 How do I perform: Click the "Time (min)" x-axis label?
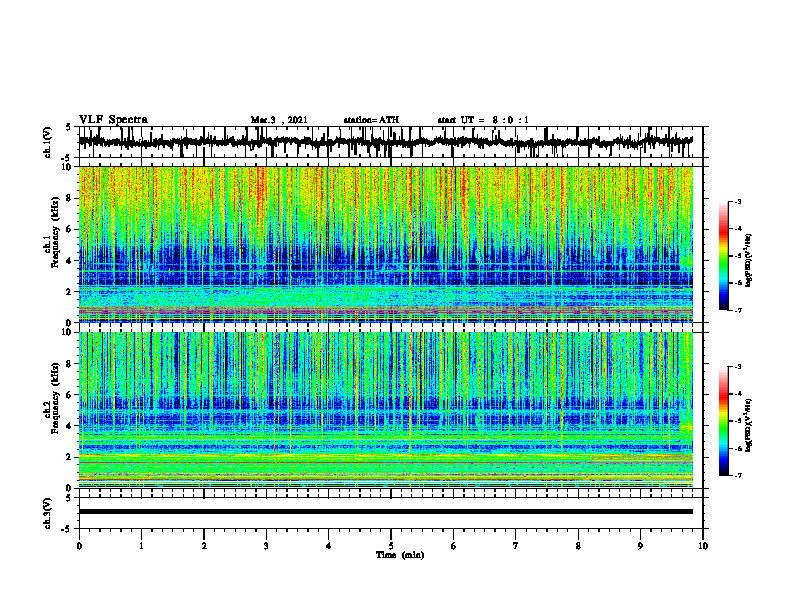click(x=400, y=555)
